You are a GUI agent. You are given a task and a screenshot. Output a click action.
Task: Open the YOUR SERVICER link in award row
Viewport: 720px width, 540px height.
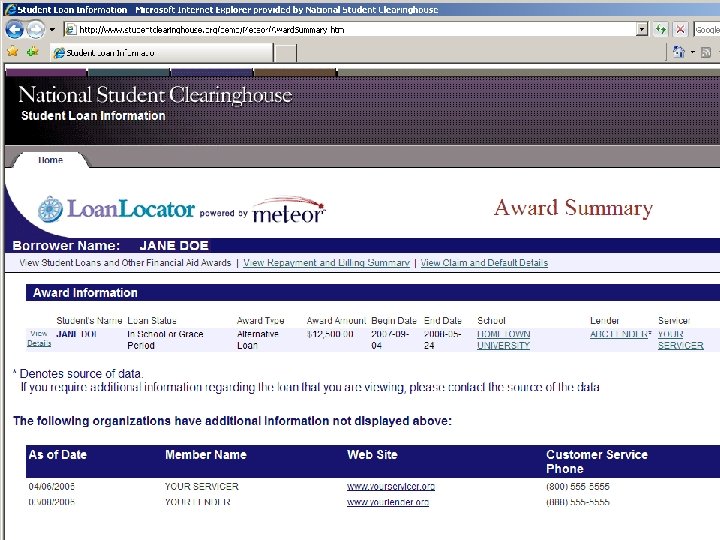681,340
